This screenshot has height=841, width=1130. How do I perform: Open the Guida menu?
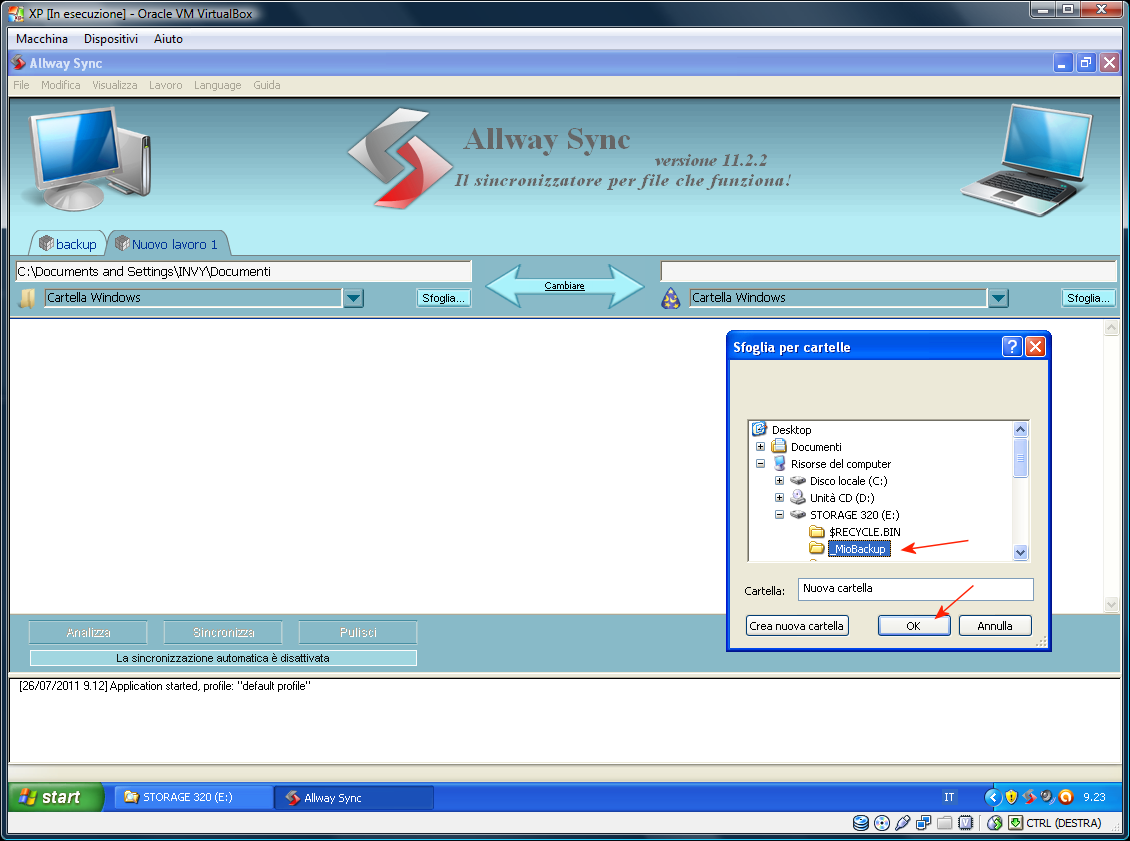coord(267,85)
